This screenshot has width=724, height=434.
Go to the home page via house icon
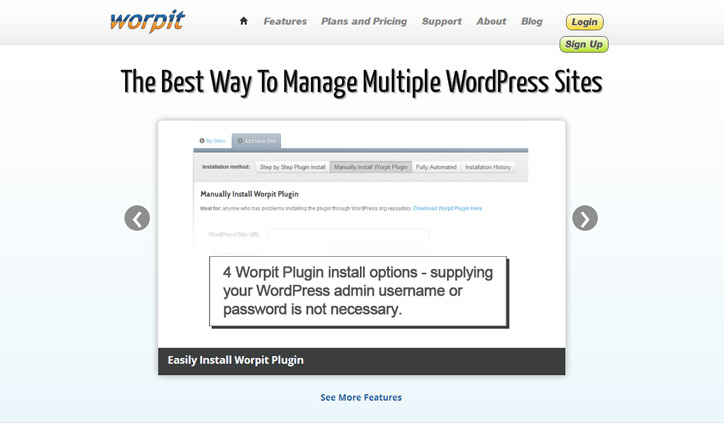244,21
